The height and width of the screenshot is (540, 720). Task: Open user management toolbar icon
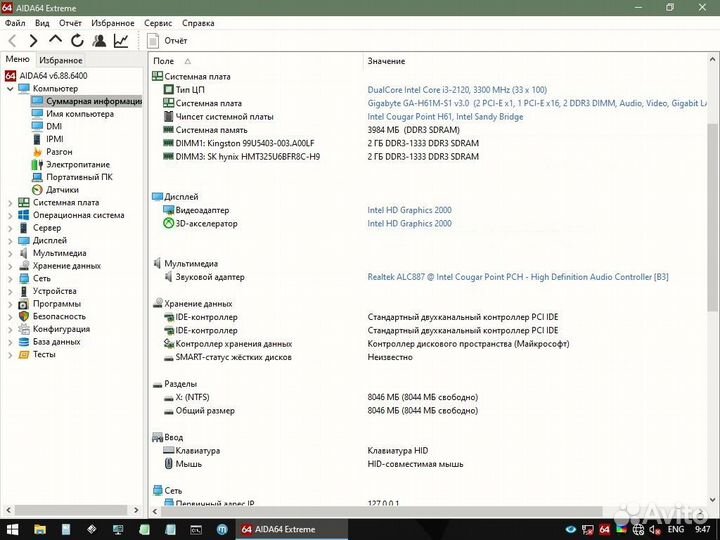tap(99, 41)
